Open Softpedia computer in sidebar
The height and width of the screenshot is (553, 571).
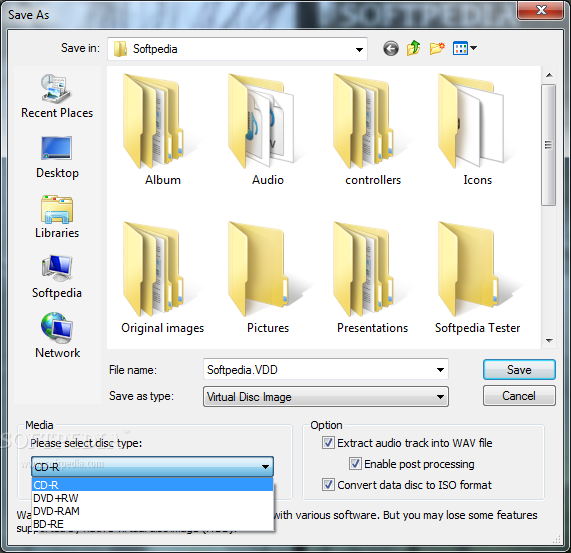coord(57,277)
